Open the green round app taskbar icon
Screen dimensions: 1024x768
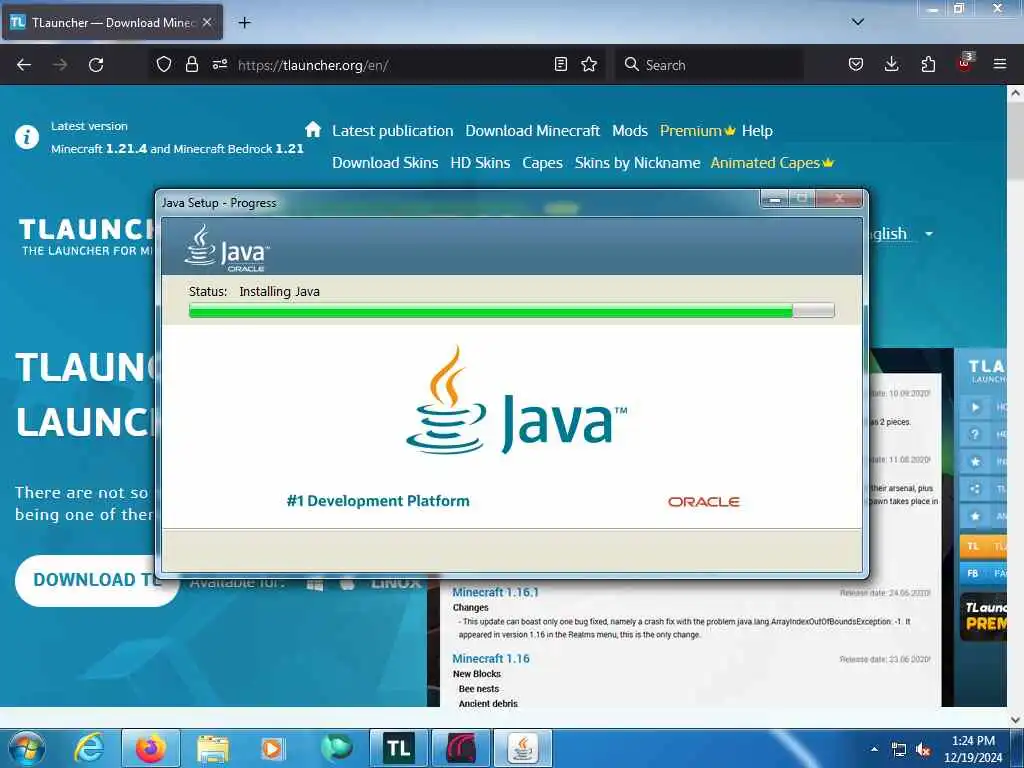336,748
